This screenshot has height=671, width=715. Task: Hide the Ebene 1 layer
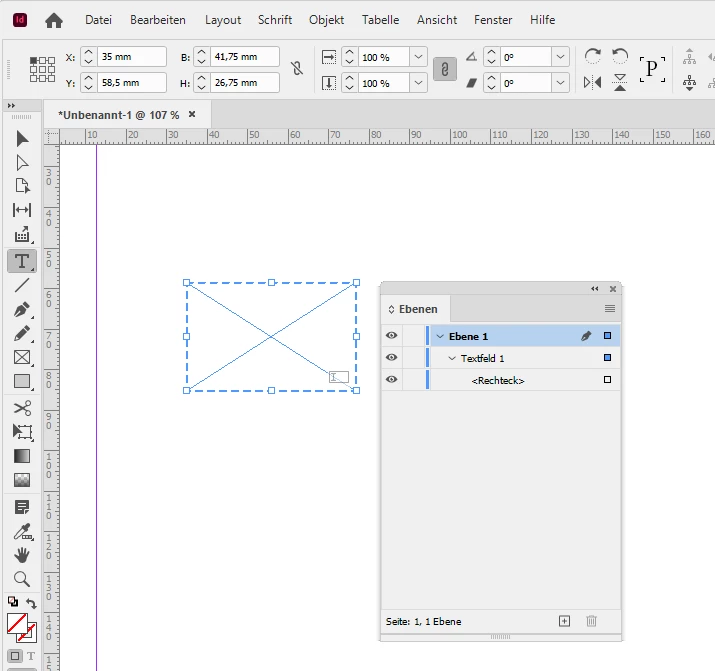click(391, 336)
